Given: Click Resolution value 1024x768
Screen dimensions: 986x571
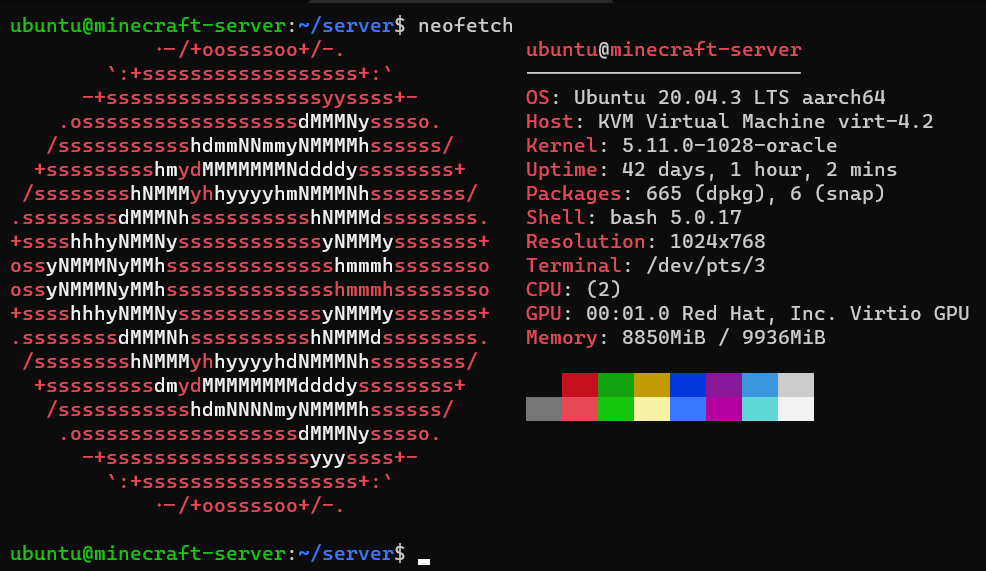Looking at the screenshot, I should pyautogui.click(x=717, y=241).
